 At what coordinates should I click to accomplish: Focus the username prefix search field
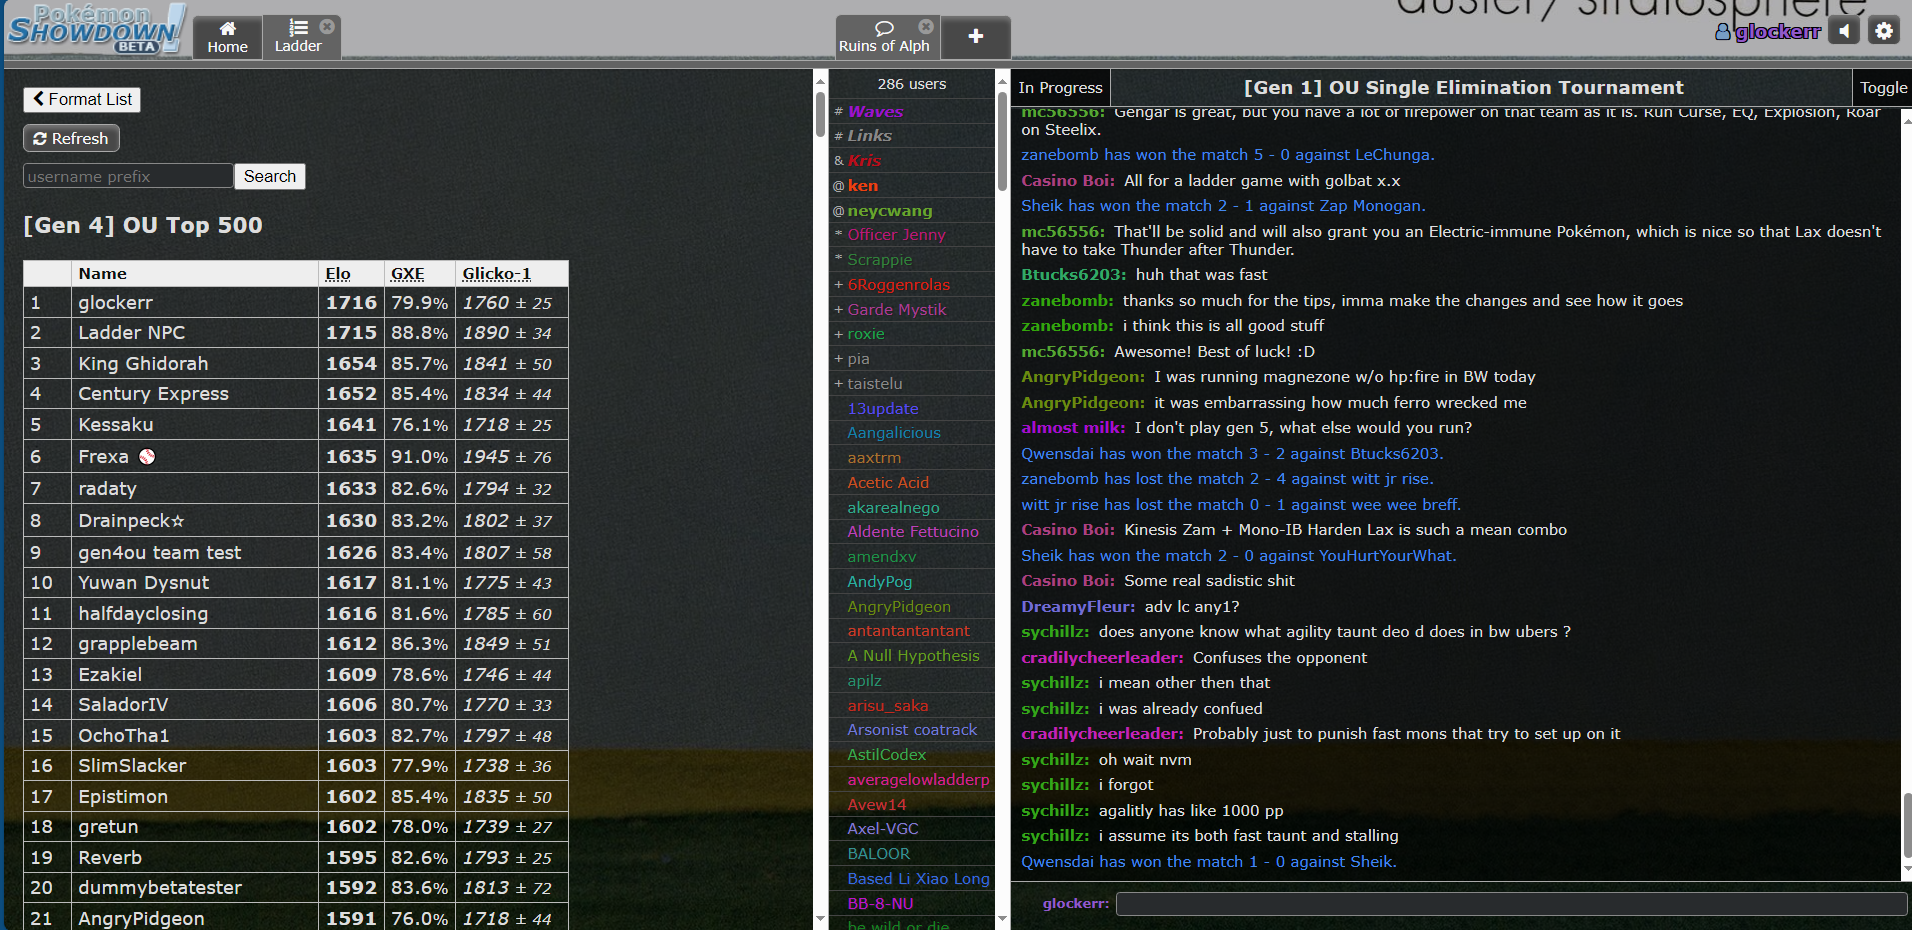pos(128,176)
